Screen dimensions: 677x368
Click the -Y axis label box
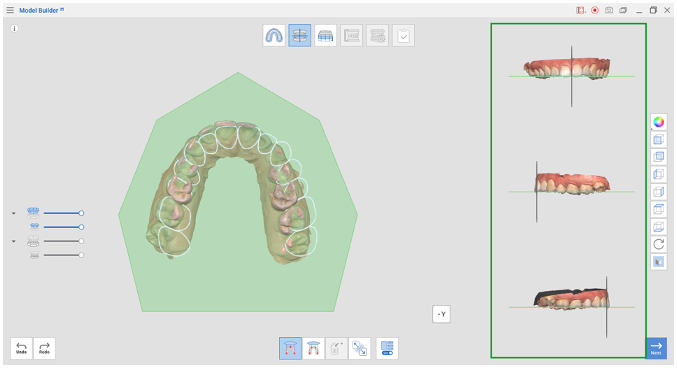pyautogui.click(x=441, y=314)
